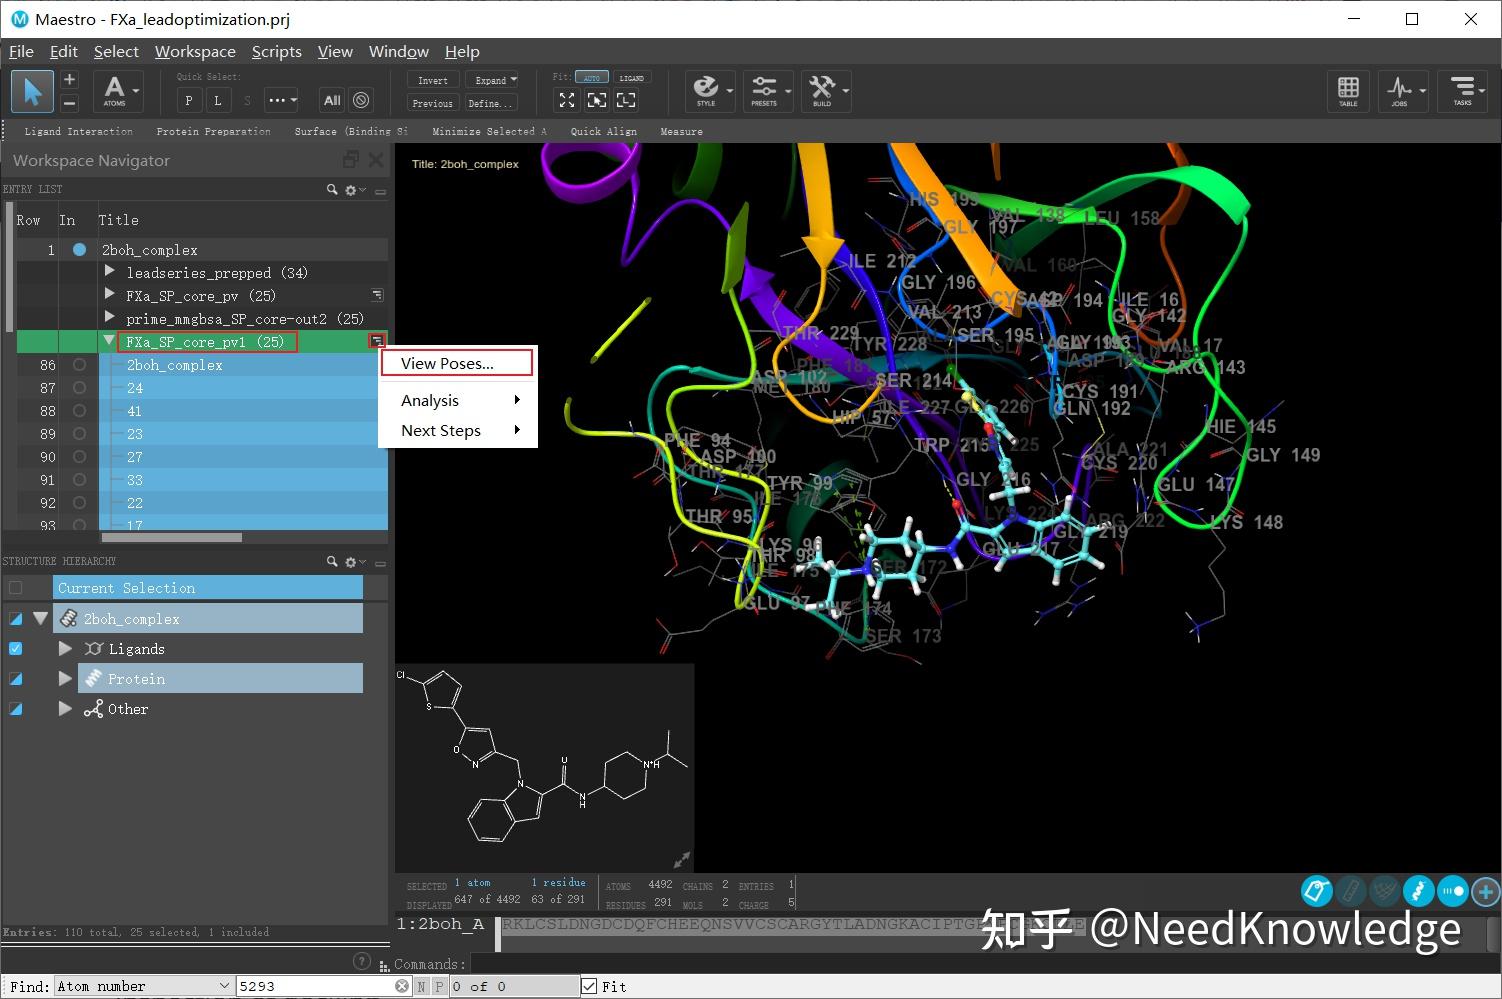This screenshot has height=999, width=1502.
Task: Collapse the FXa_SP_core_pv1 group
Action: point(109,341)
